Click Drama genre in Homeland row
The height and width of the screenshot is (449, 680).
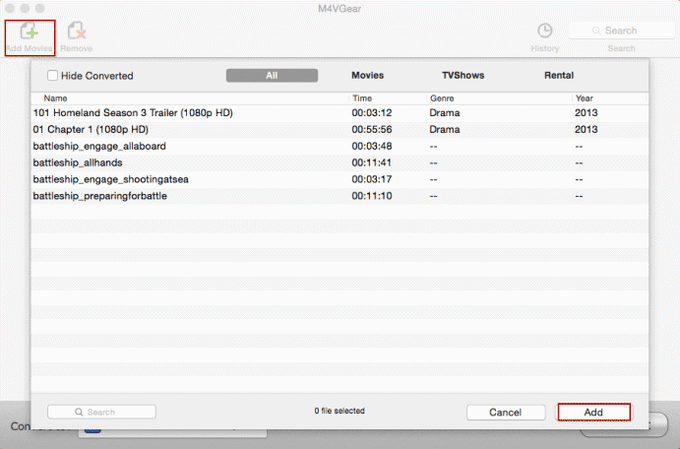pyautogui.click(x=445, y=113)
